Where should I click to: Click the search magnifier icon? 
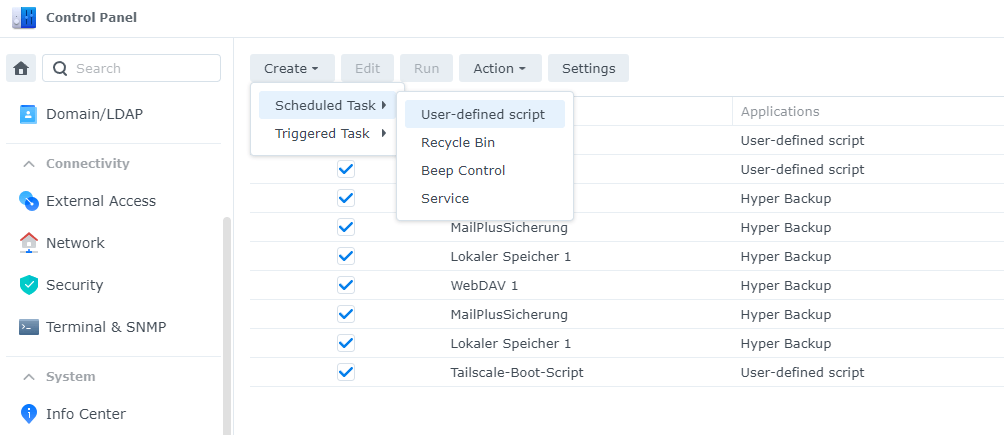(60, 69)
